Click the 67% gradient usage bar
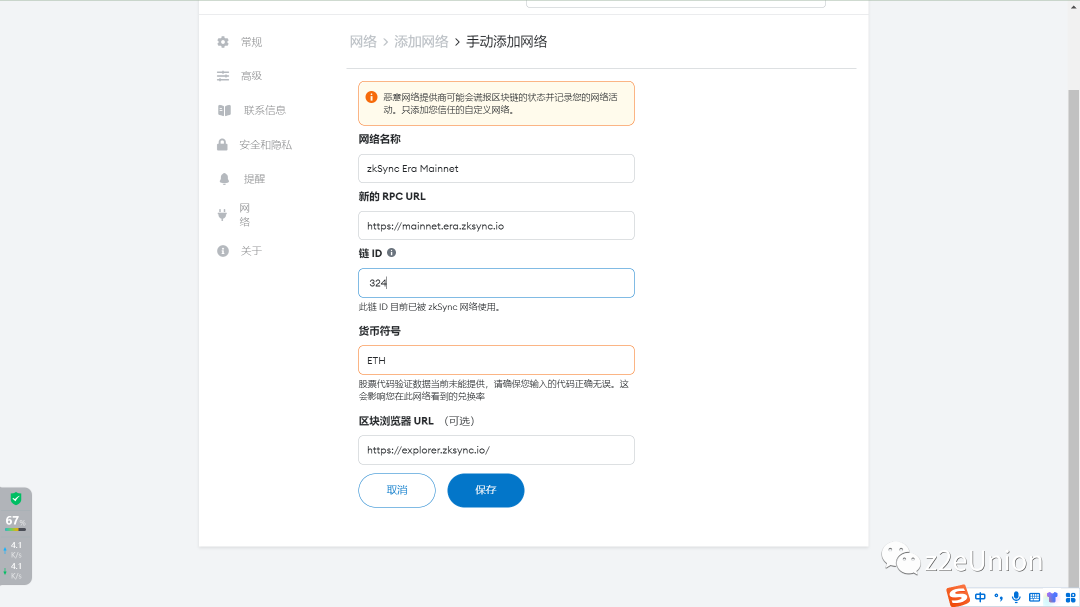1080x607 pixels. pos(15,528)
